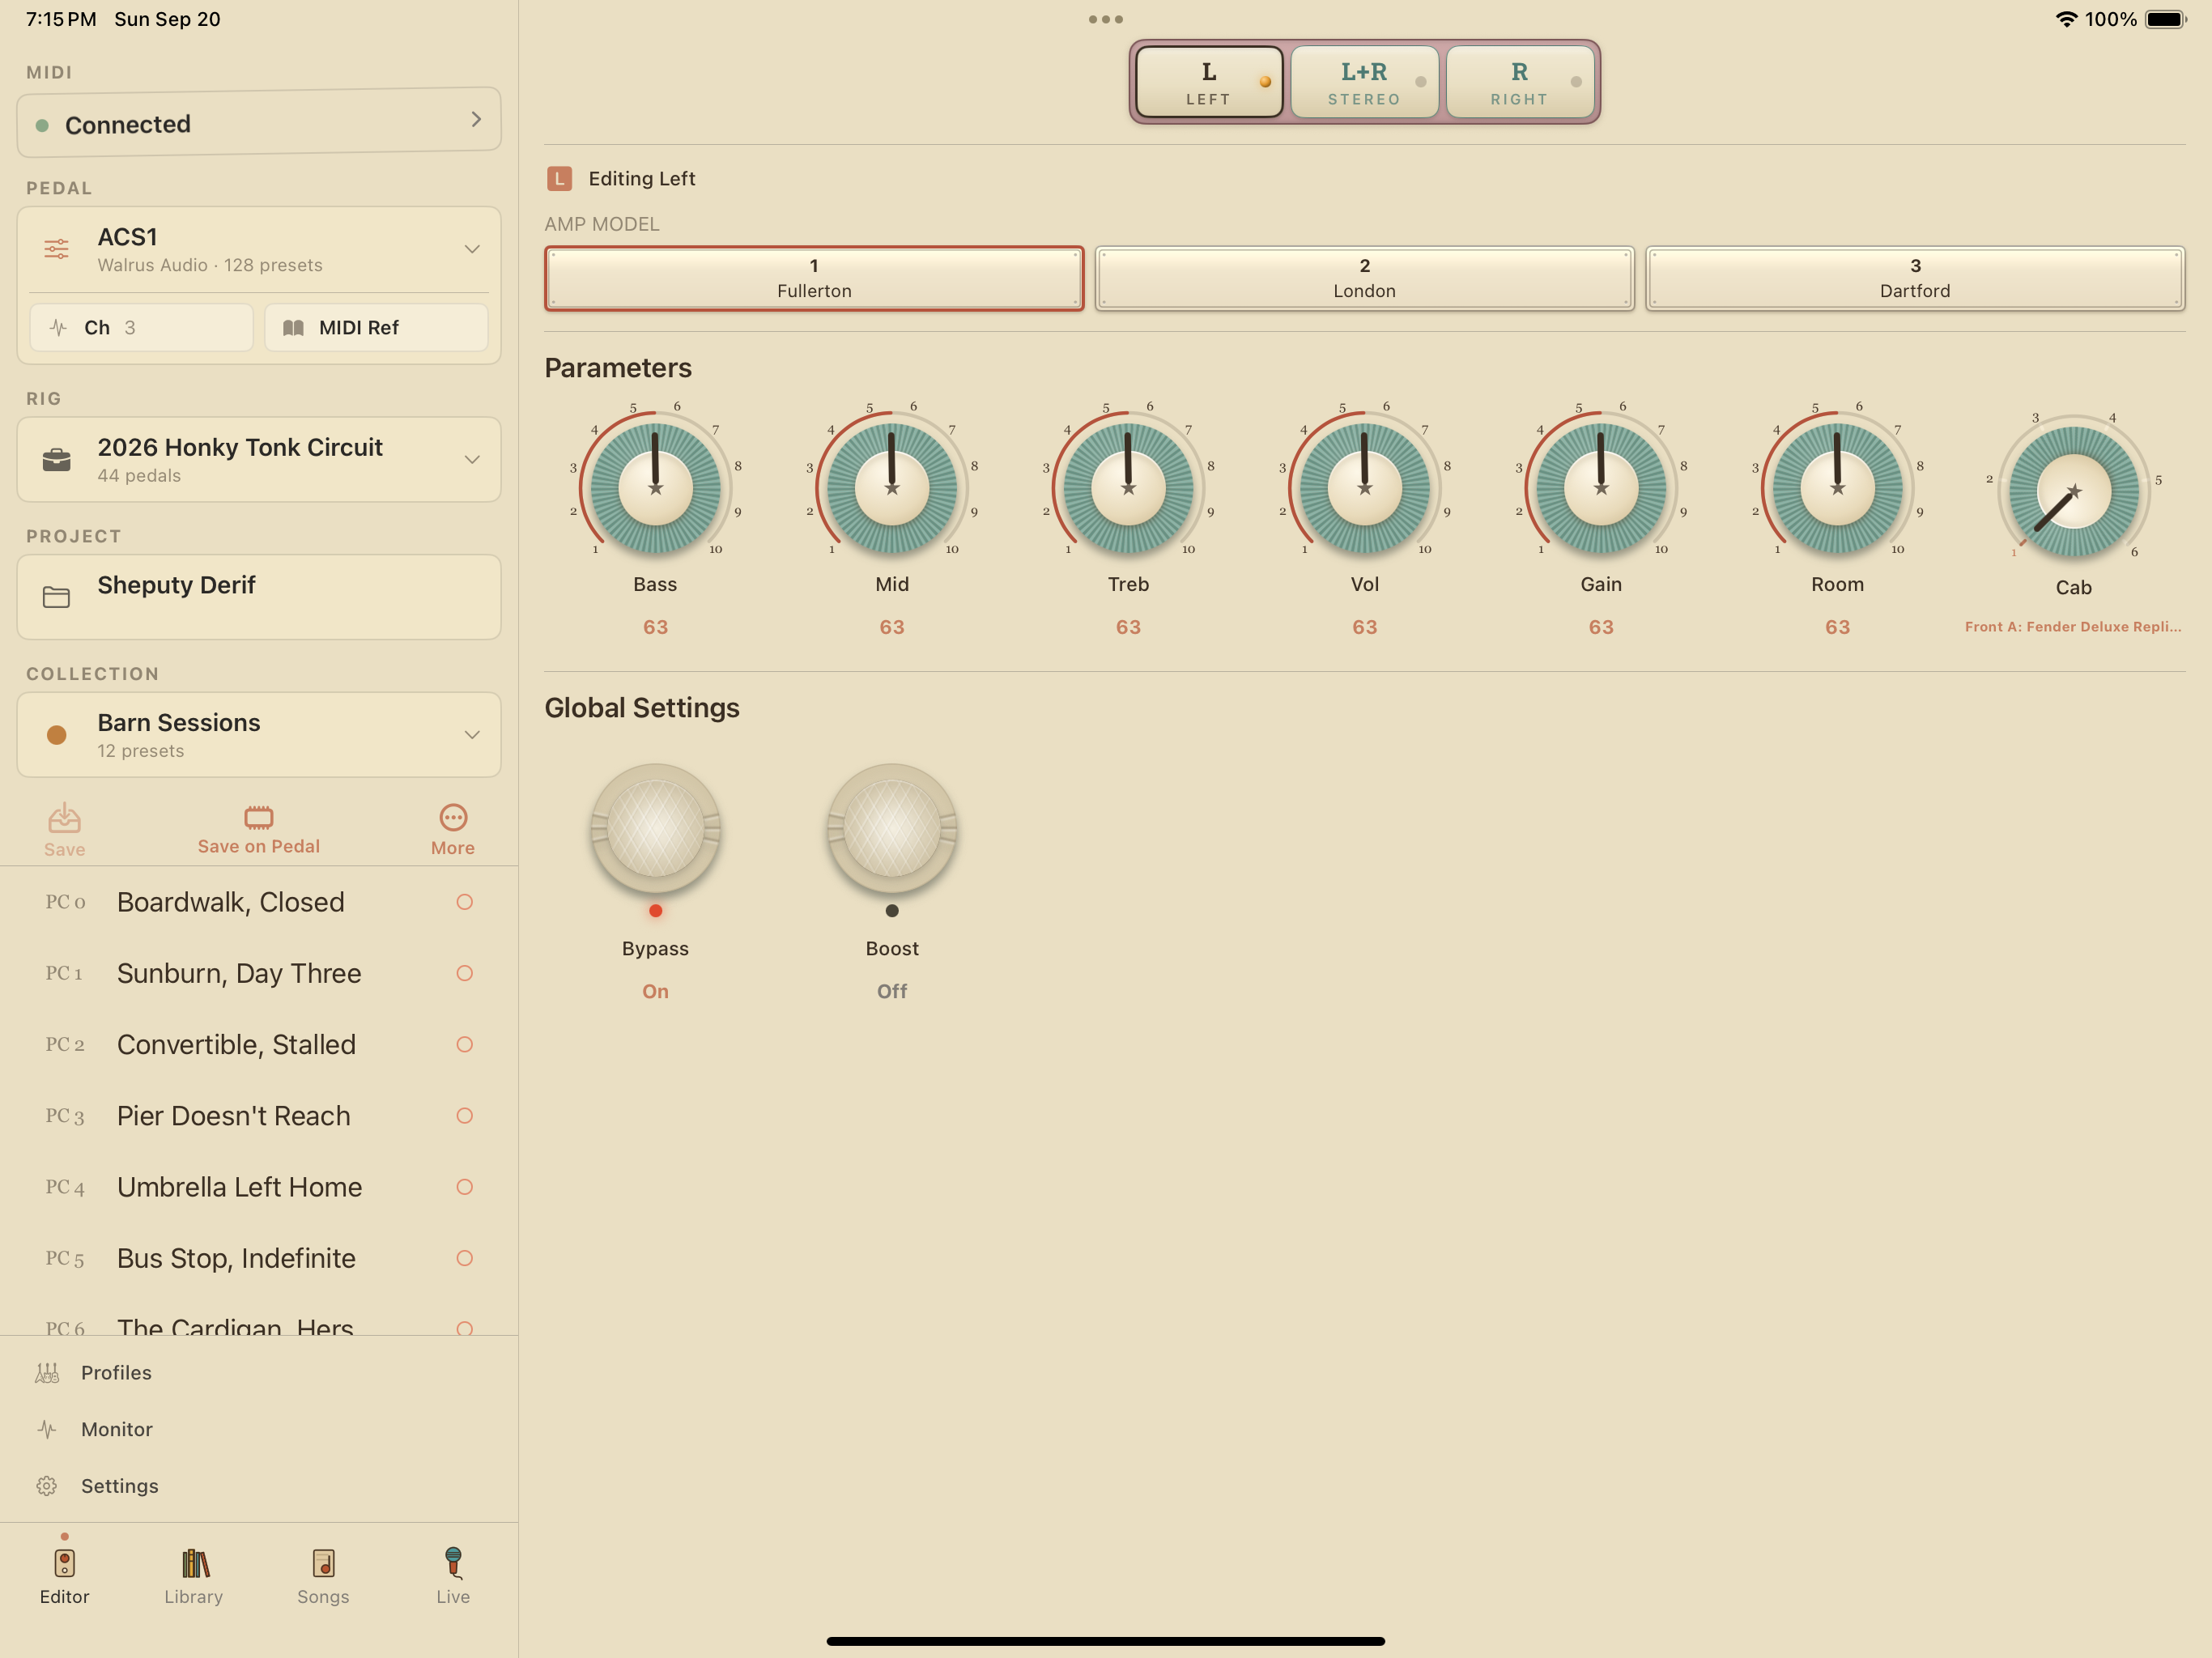Open the MIDI Ref button
This screenshot has width=2212, height=1658.
376,328
